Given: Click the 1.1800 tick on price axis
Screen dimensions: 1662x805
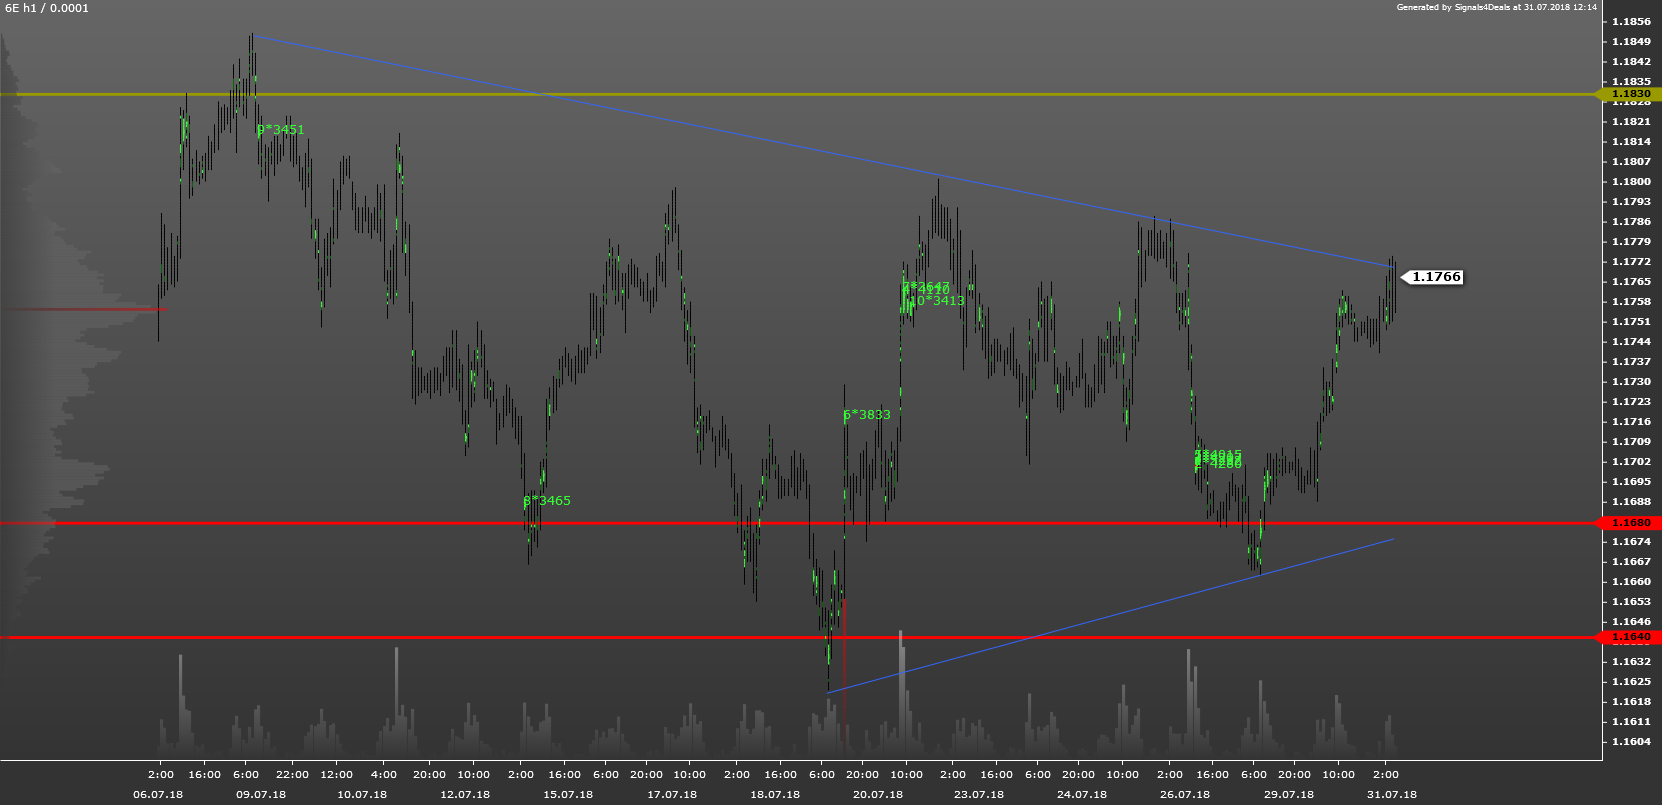Looking at the screenshot, I should pos(1631,181).
